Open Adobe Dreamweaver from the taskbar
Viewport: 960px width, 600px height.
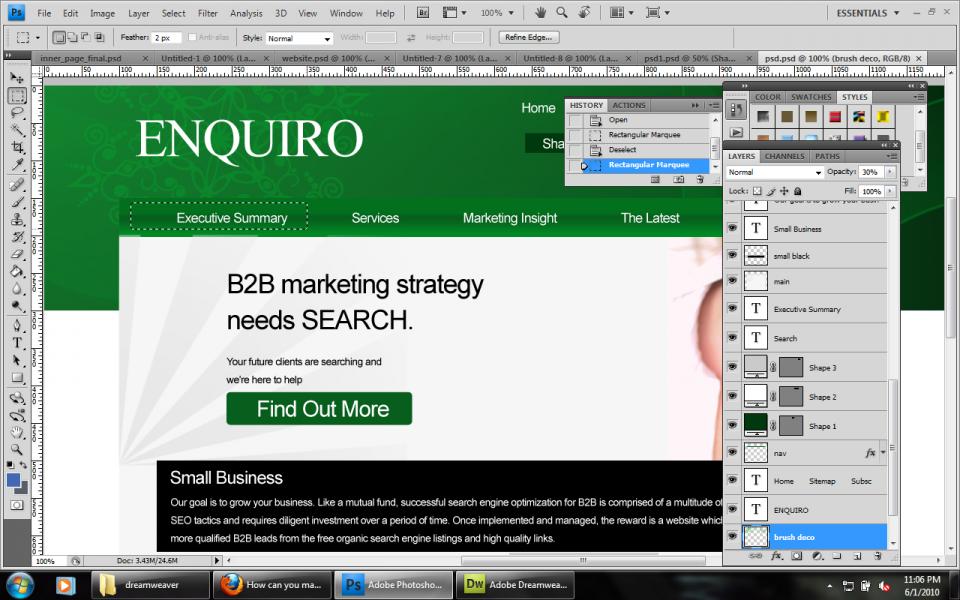click(x=517, y=585)
